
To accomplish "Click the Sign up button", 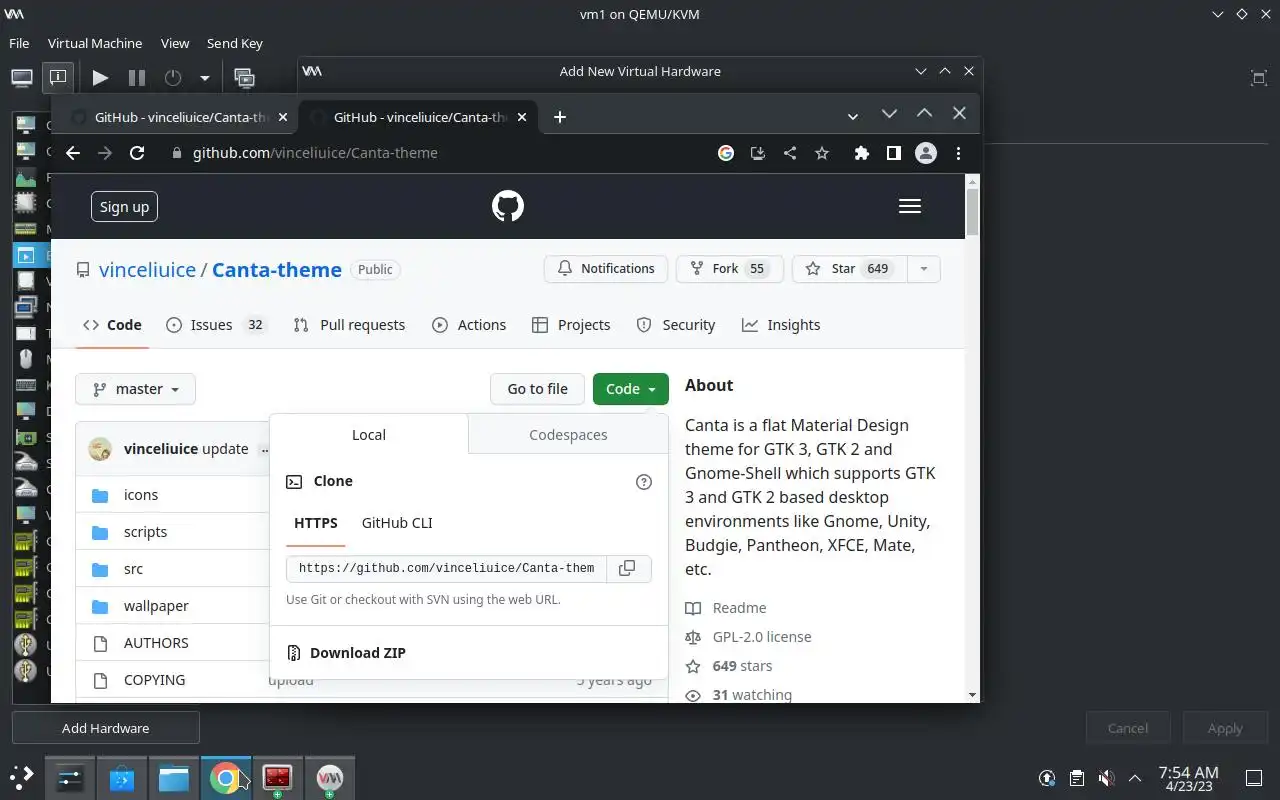I will 124,206.
